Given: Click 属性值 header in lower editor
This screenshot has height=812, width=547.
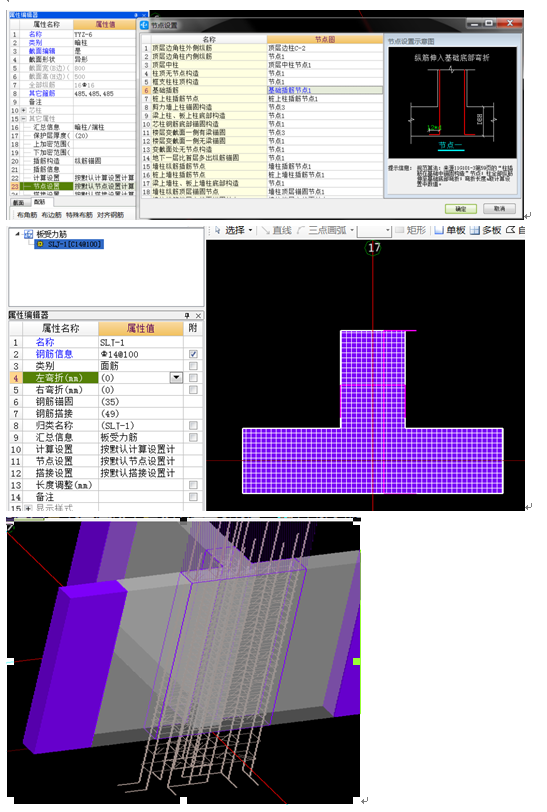Looking at the screenshot, I should point(141,328).
